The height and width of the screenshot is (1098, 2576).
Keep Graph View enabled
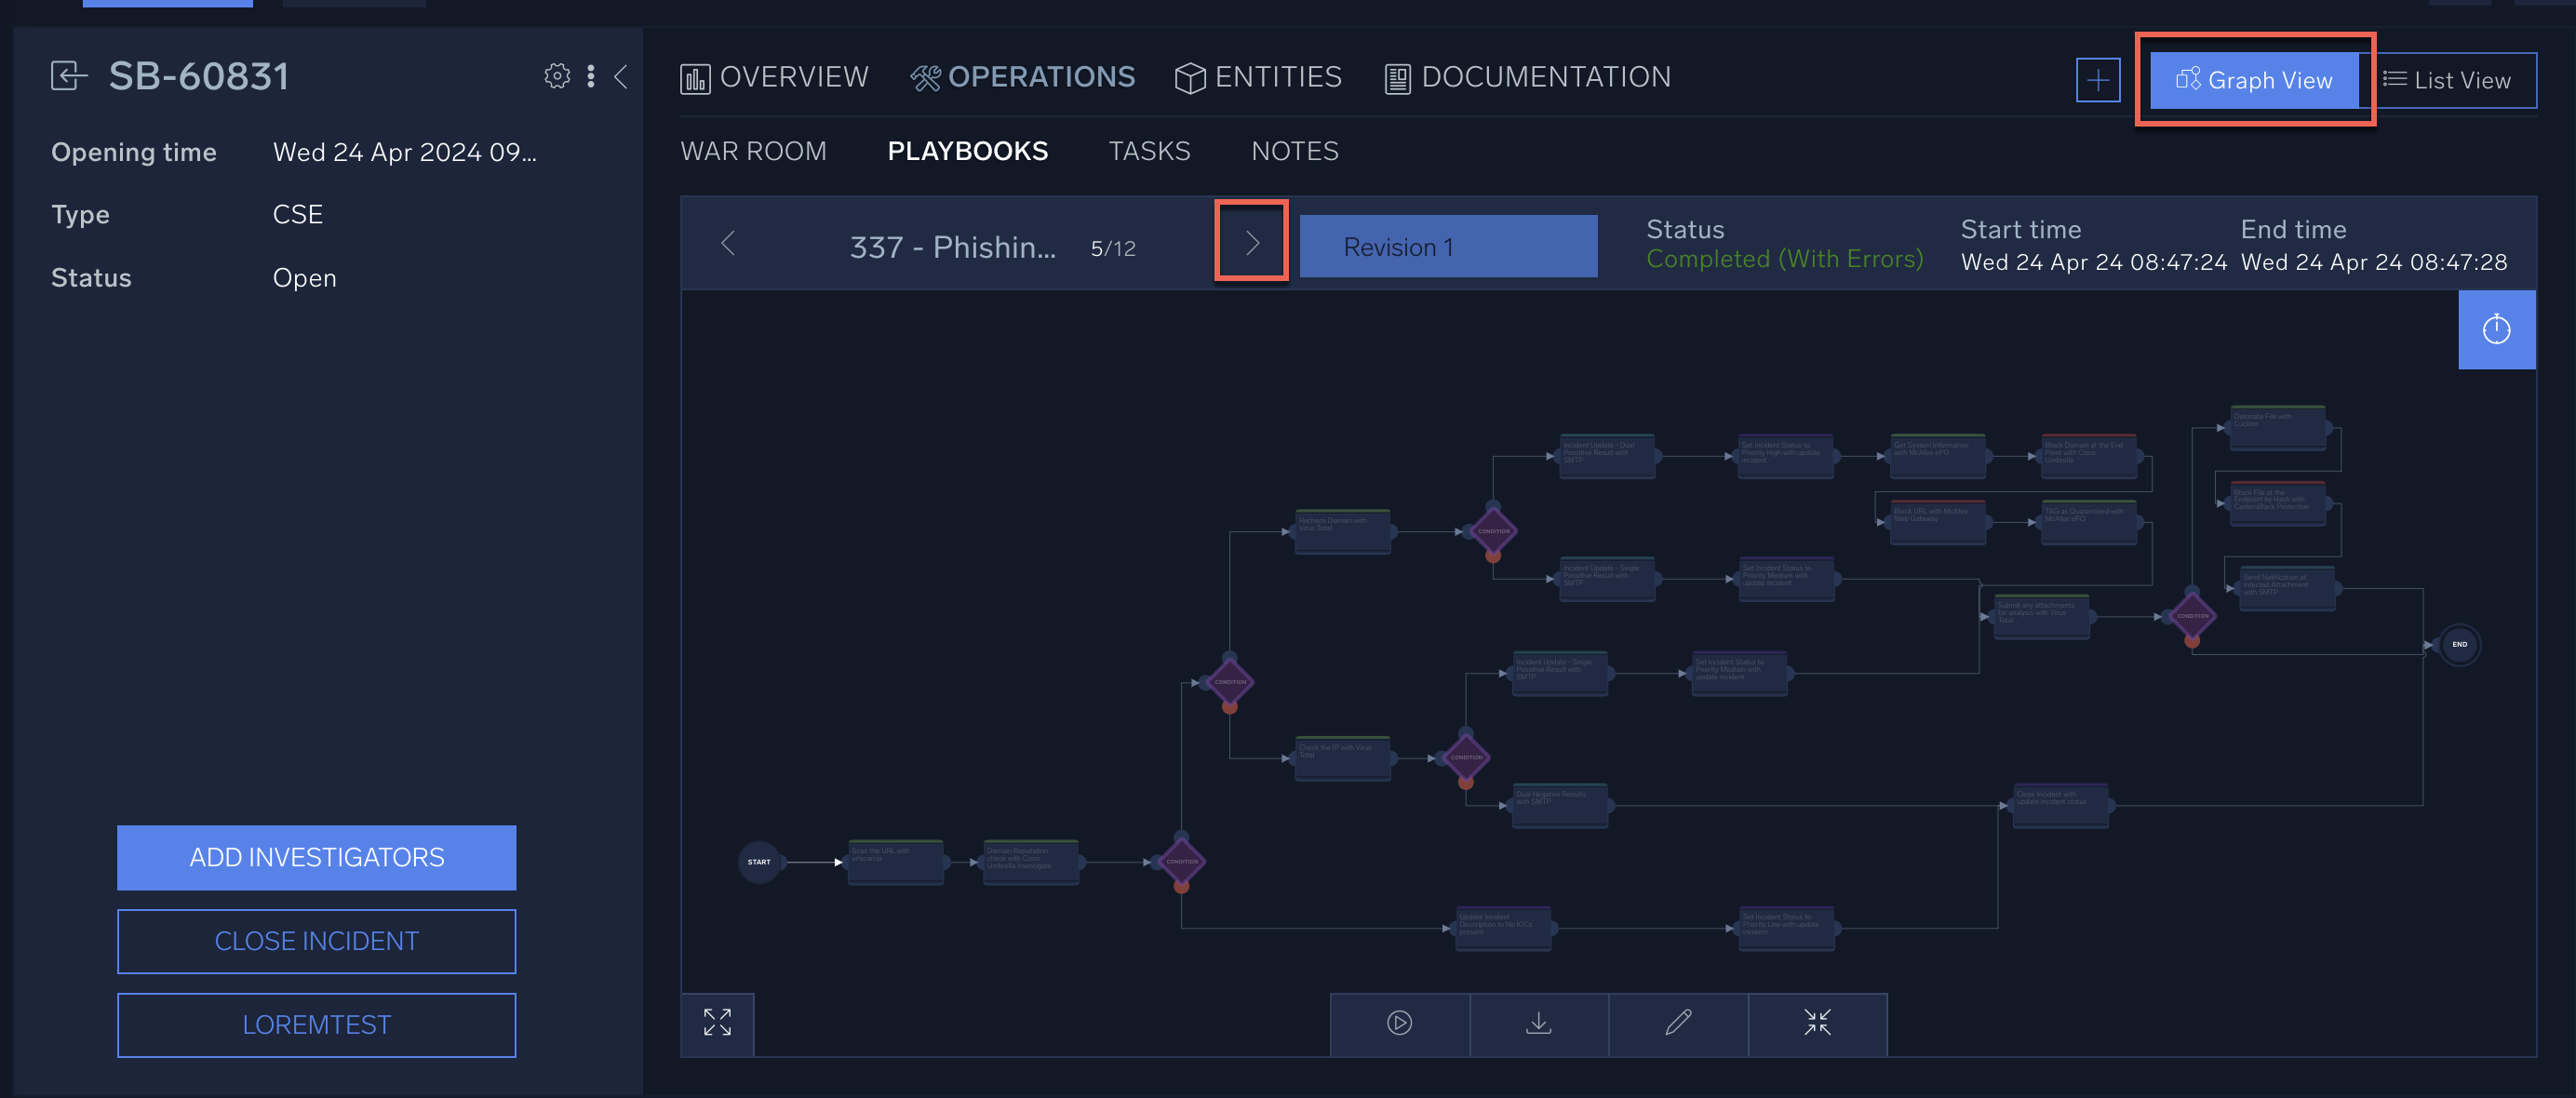tap(2256, 80)
